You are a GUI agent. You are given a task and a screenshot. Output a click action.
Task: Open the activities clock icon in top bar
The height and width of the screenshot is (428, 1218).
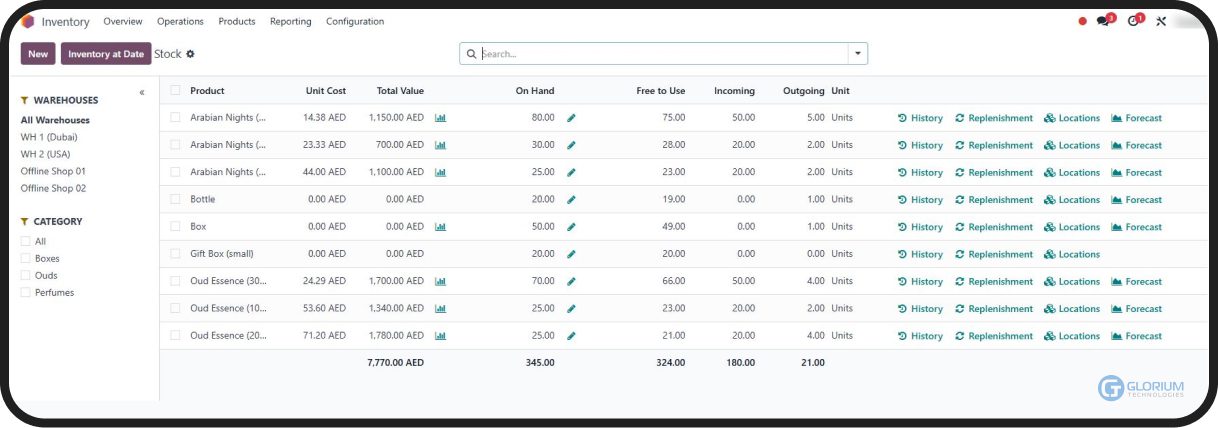(x=1133, y=21)
